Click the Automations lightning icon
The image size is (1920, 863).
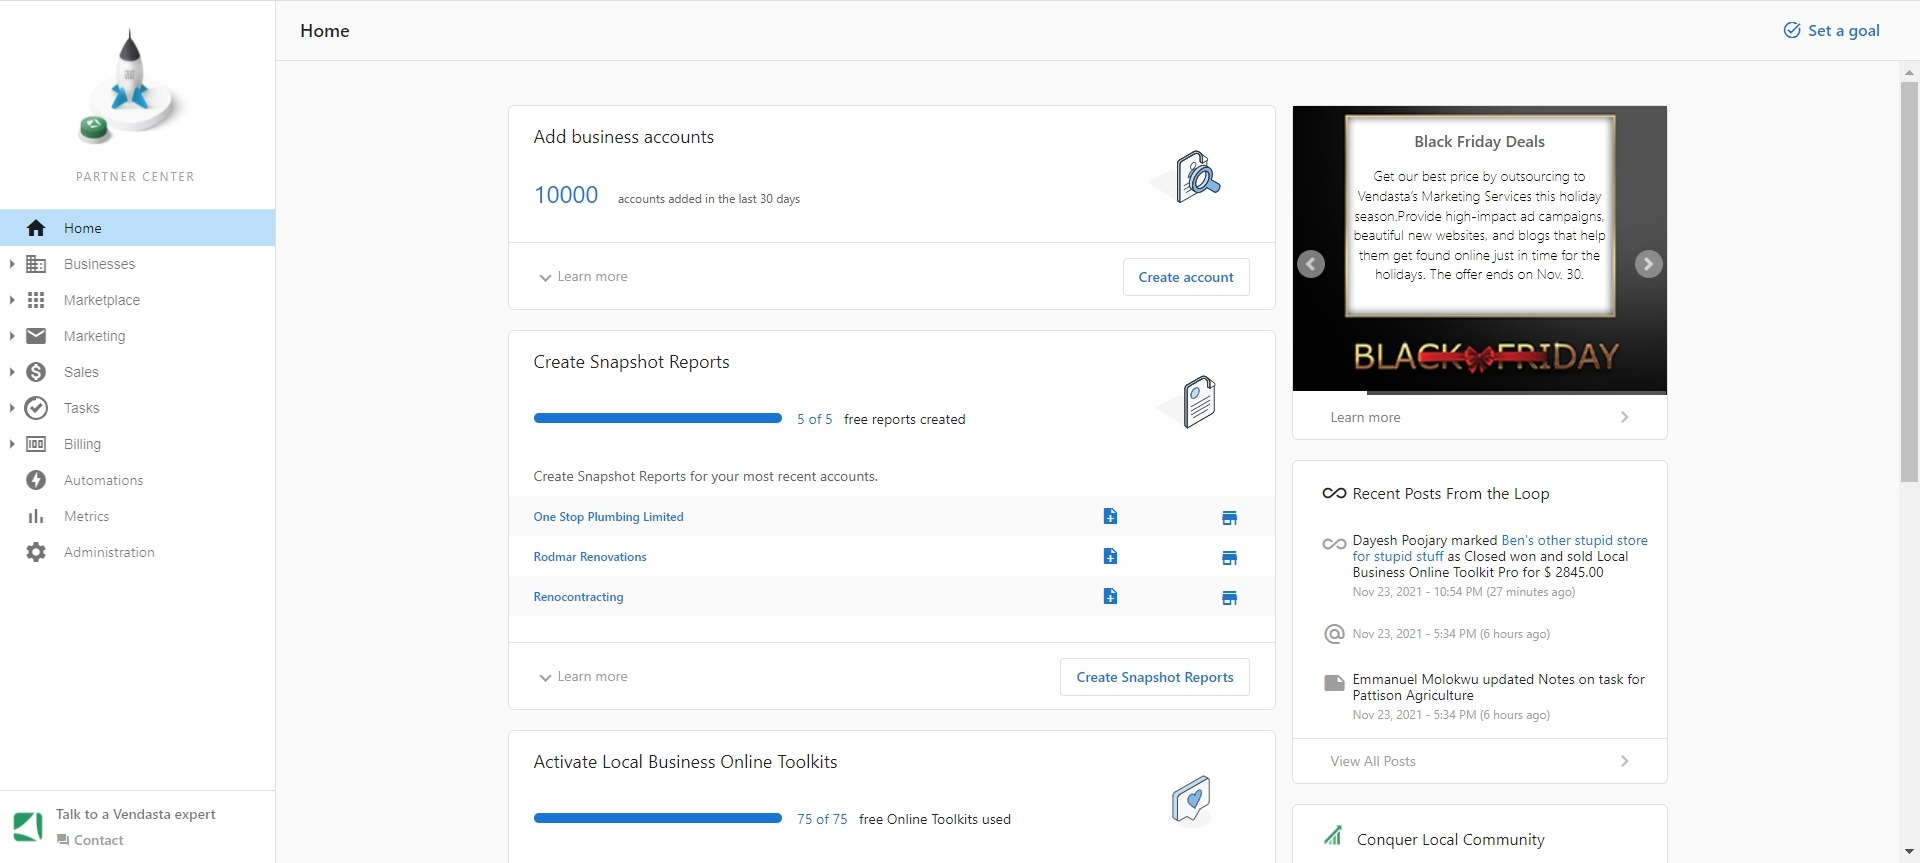(x=36, y=480)
